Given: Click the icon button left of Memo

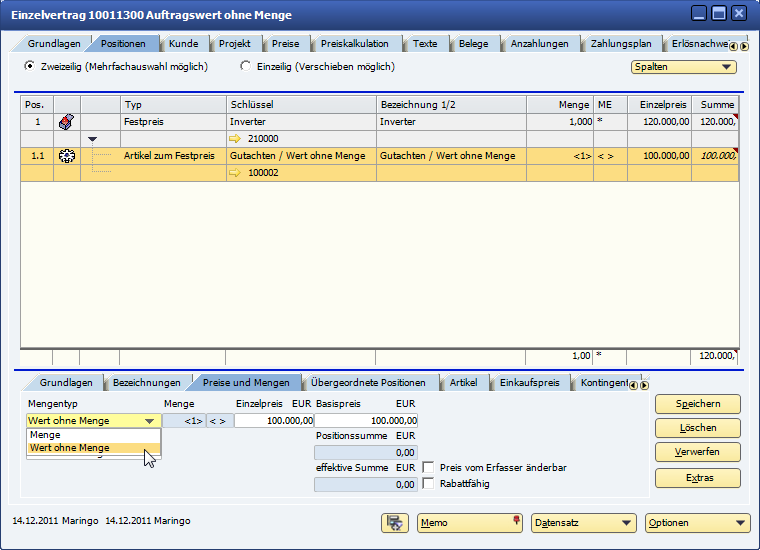Looking at the screenshot, I should (395, 522).
